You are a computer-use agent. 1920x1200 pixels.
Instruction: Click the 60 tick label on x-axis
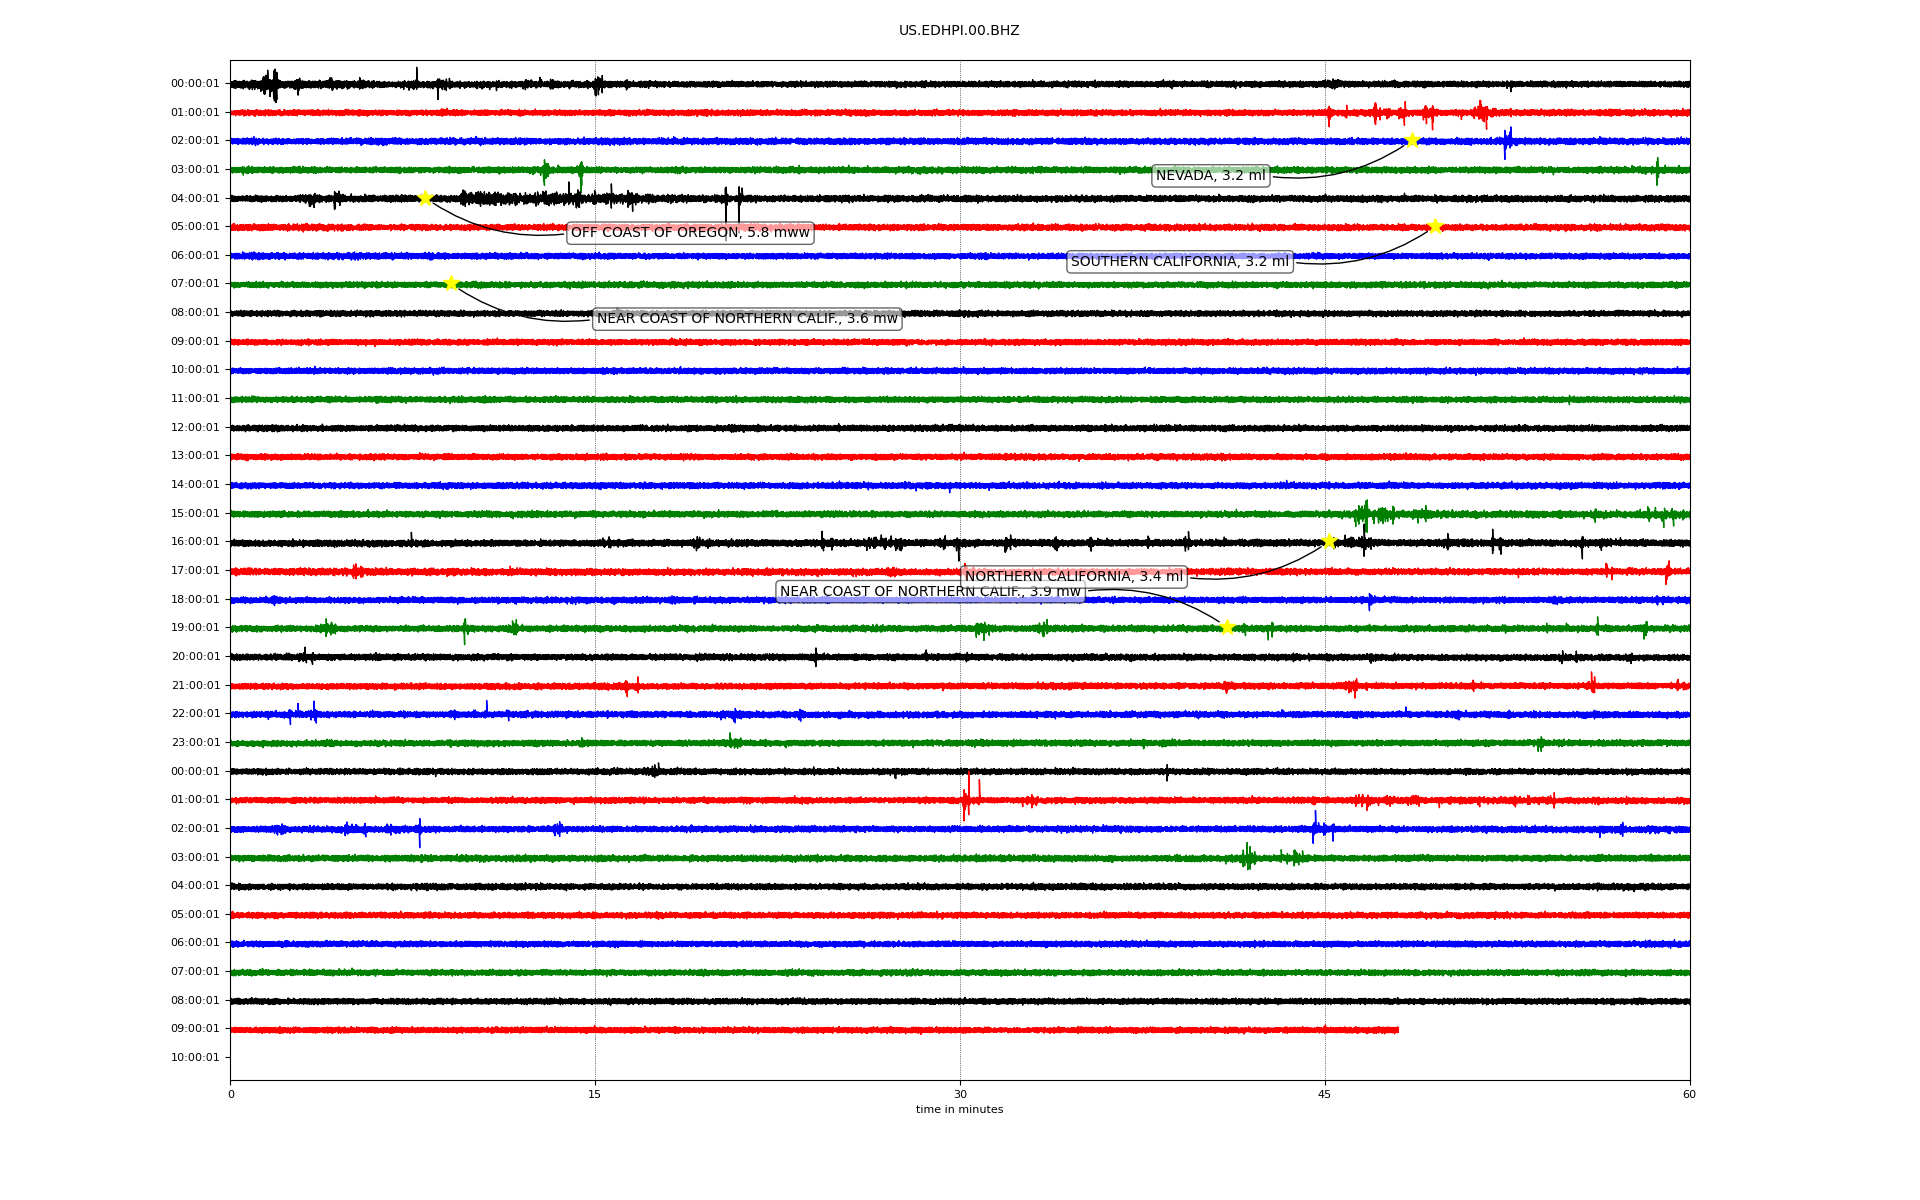(1689, 1094)
